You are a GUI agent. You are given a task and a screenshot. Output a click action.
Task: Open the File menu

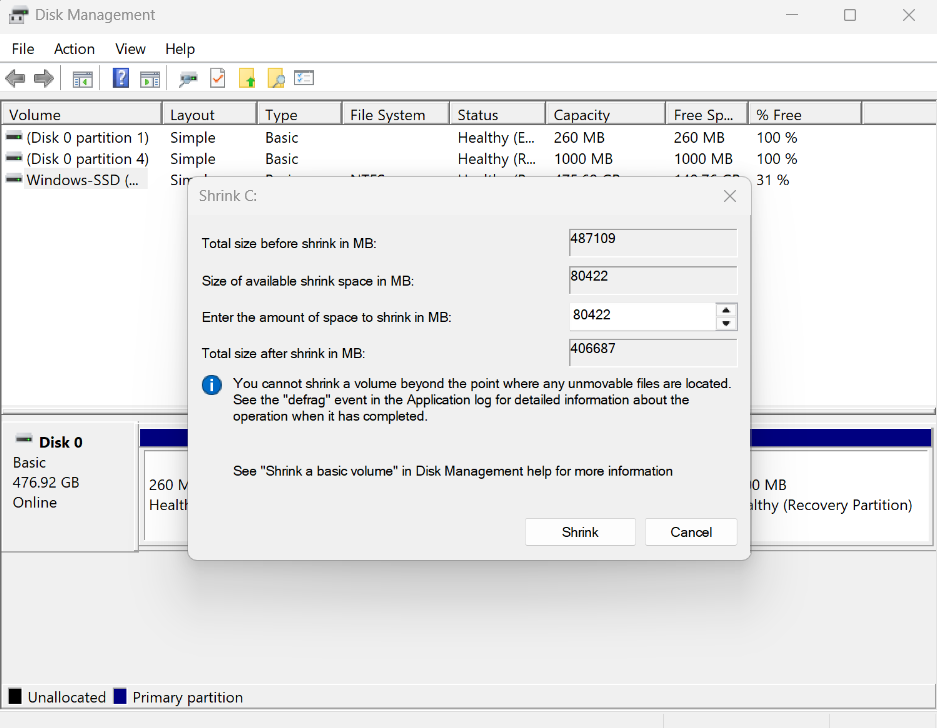click(22, 49)
